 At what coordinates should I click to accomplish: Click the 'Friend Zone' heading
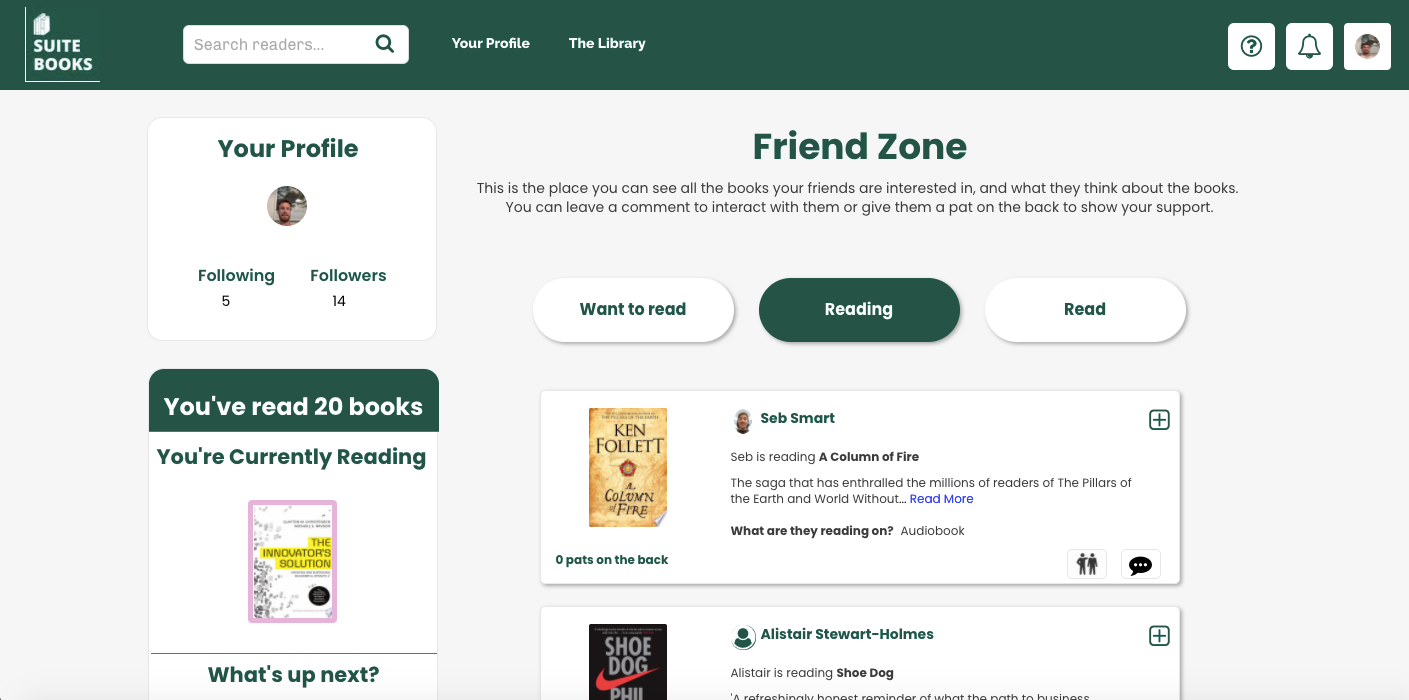tap(860, 147)
